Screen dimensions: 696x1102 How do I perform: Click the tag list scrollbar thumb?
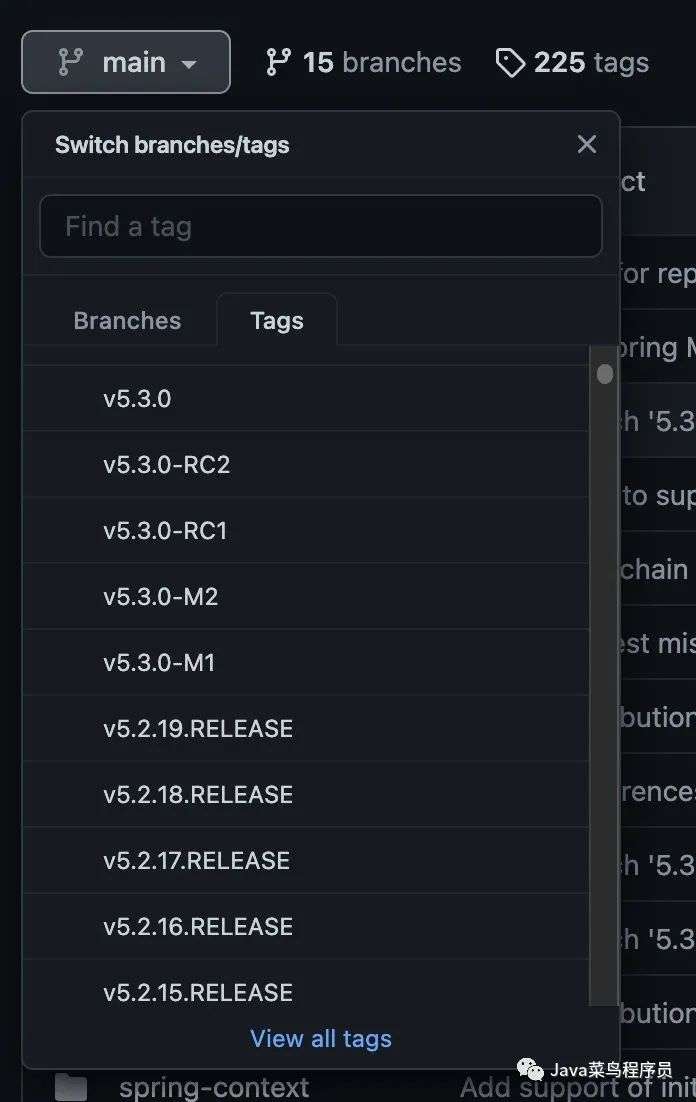(x=605, y=373)
